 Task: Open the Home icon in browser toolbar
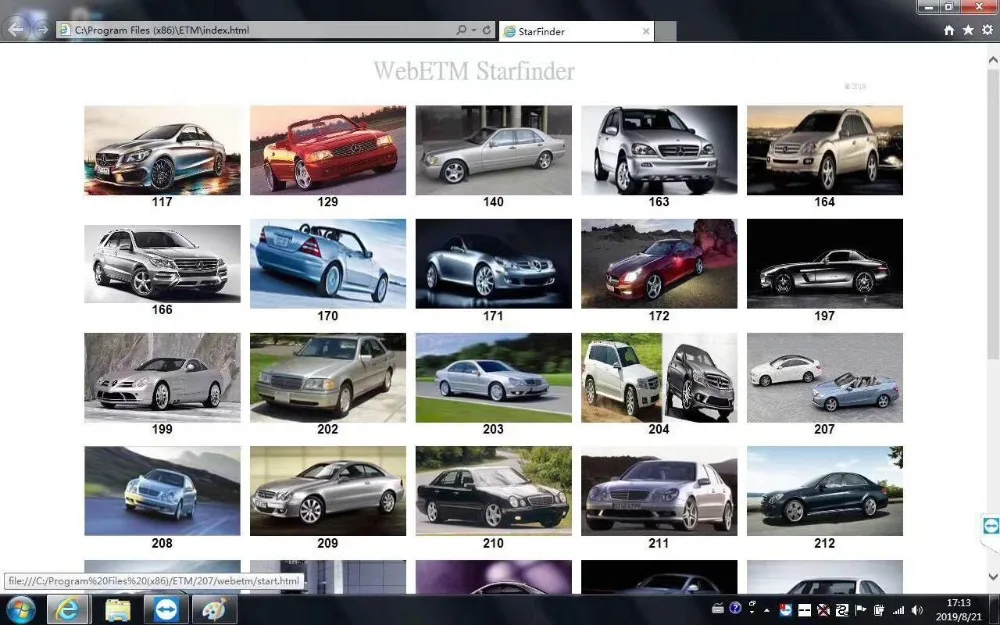[x=949, y=30]
